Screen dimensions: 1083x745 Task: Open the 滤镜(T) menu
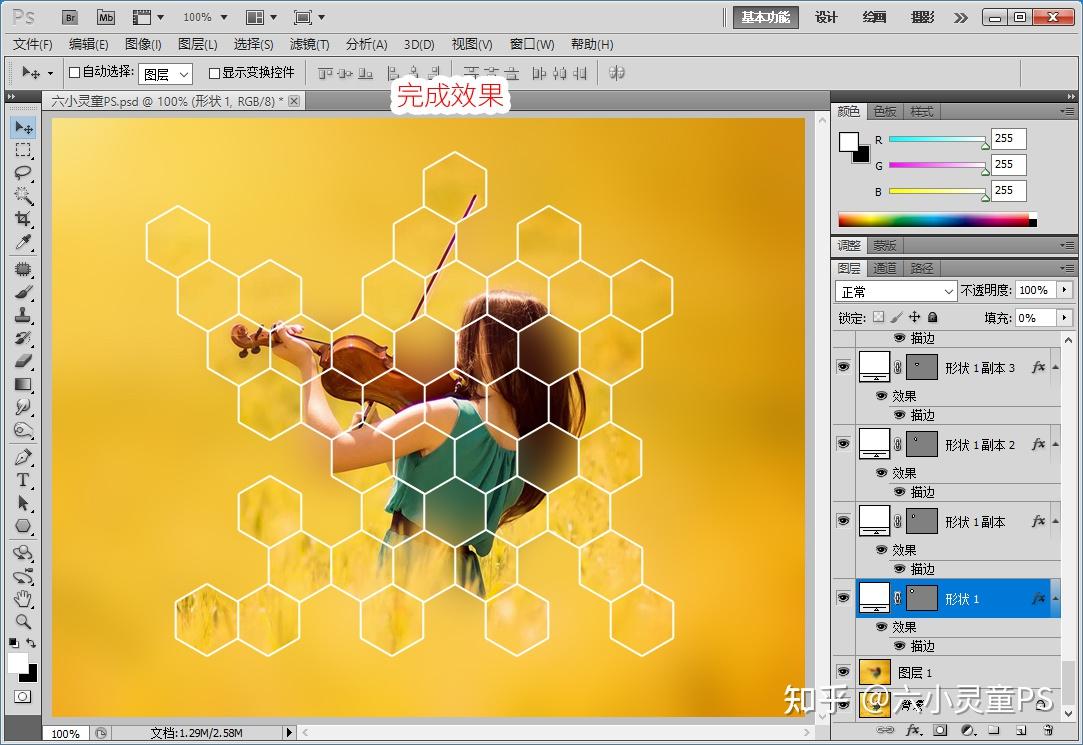309,44
